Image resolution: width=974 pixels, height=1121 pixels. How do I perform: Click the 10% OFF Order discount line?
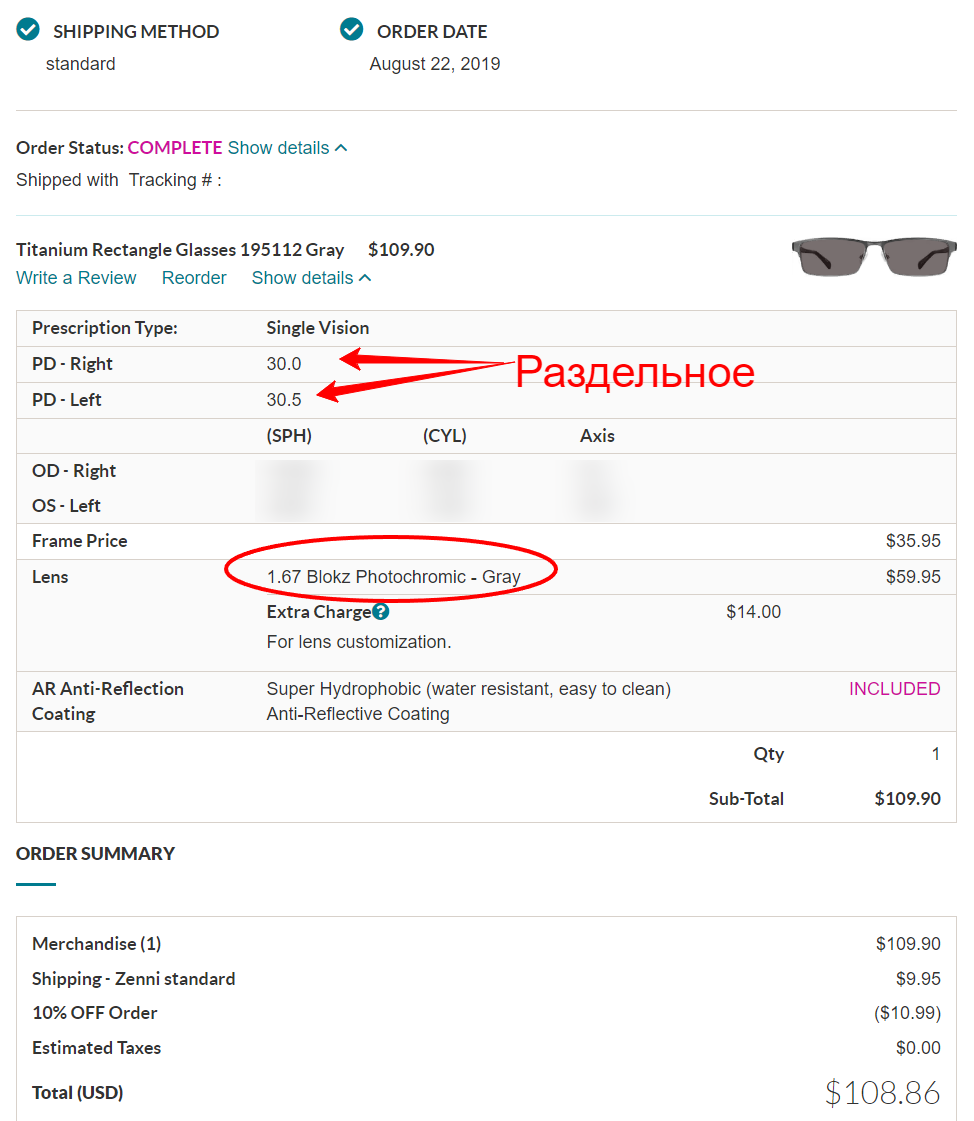[x=94, y=1013]
